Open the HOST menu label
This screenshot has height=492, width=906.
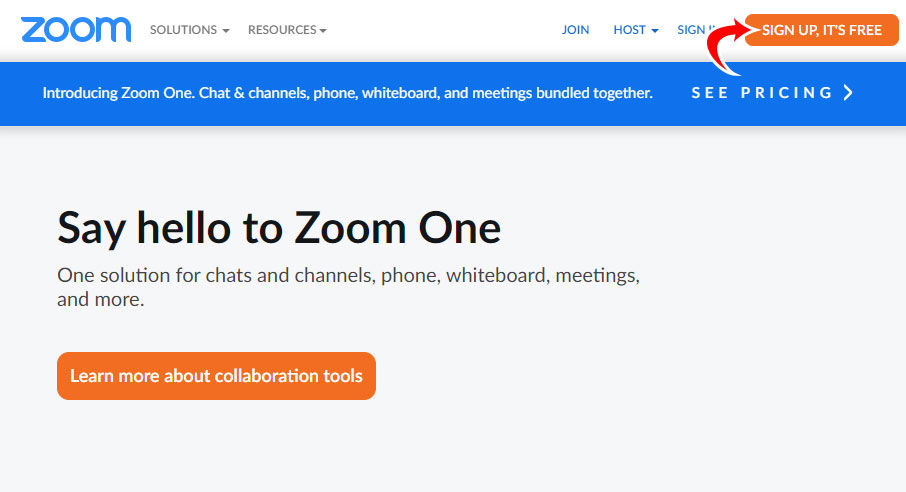629,29
